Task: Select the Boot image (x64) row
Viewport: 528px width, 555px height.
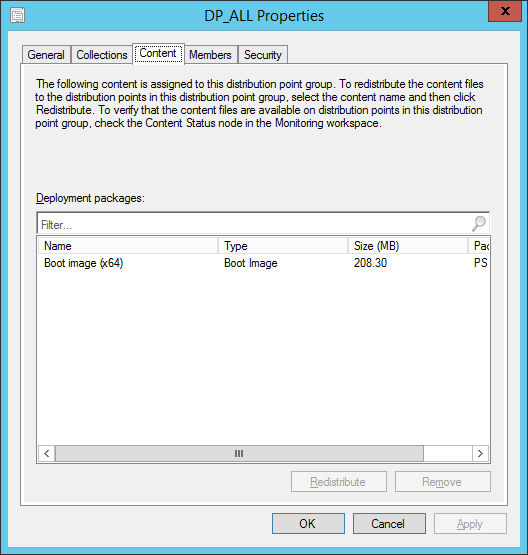Action: (264, 263)
